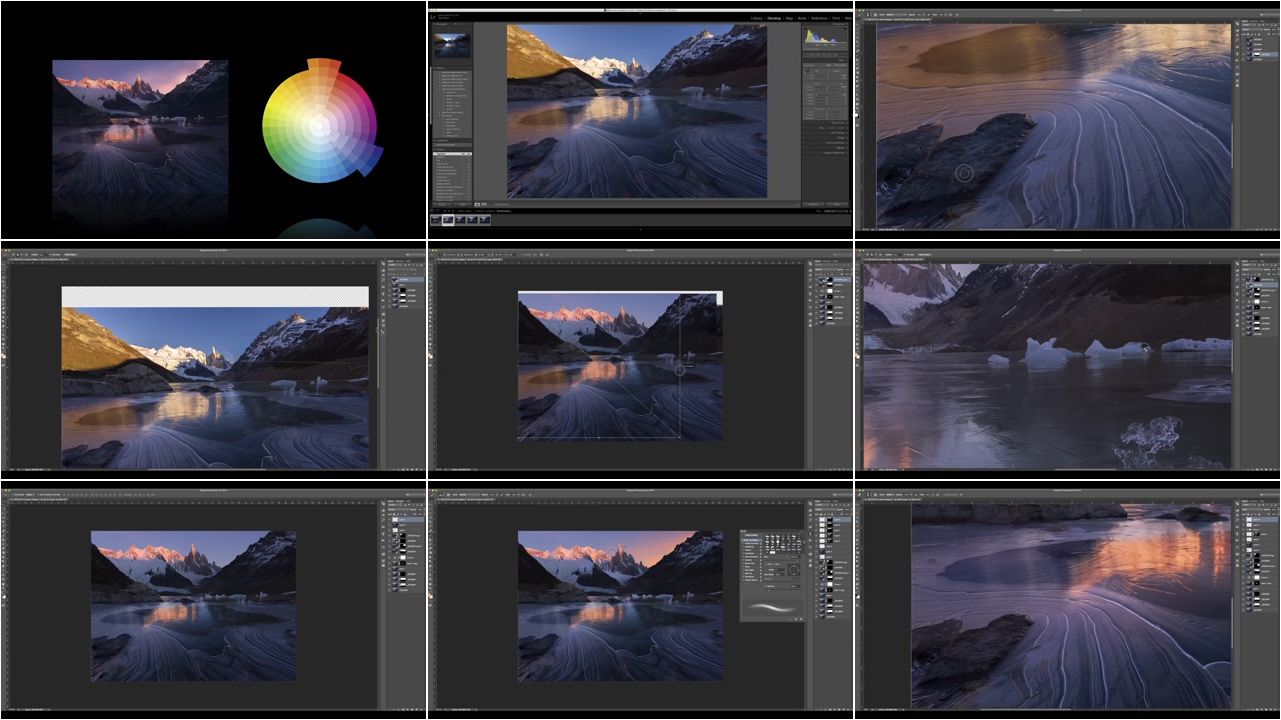Open the Slideshow module in Lightroom
This screenshot has height=720, width=1281.
(819, 18)
